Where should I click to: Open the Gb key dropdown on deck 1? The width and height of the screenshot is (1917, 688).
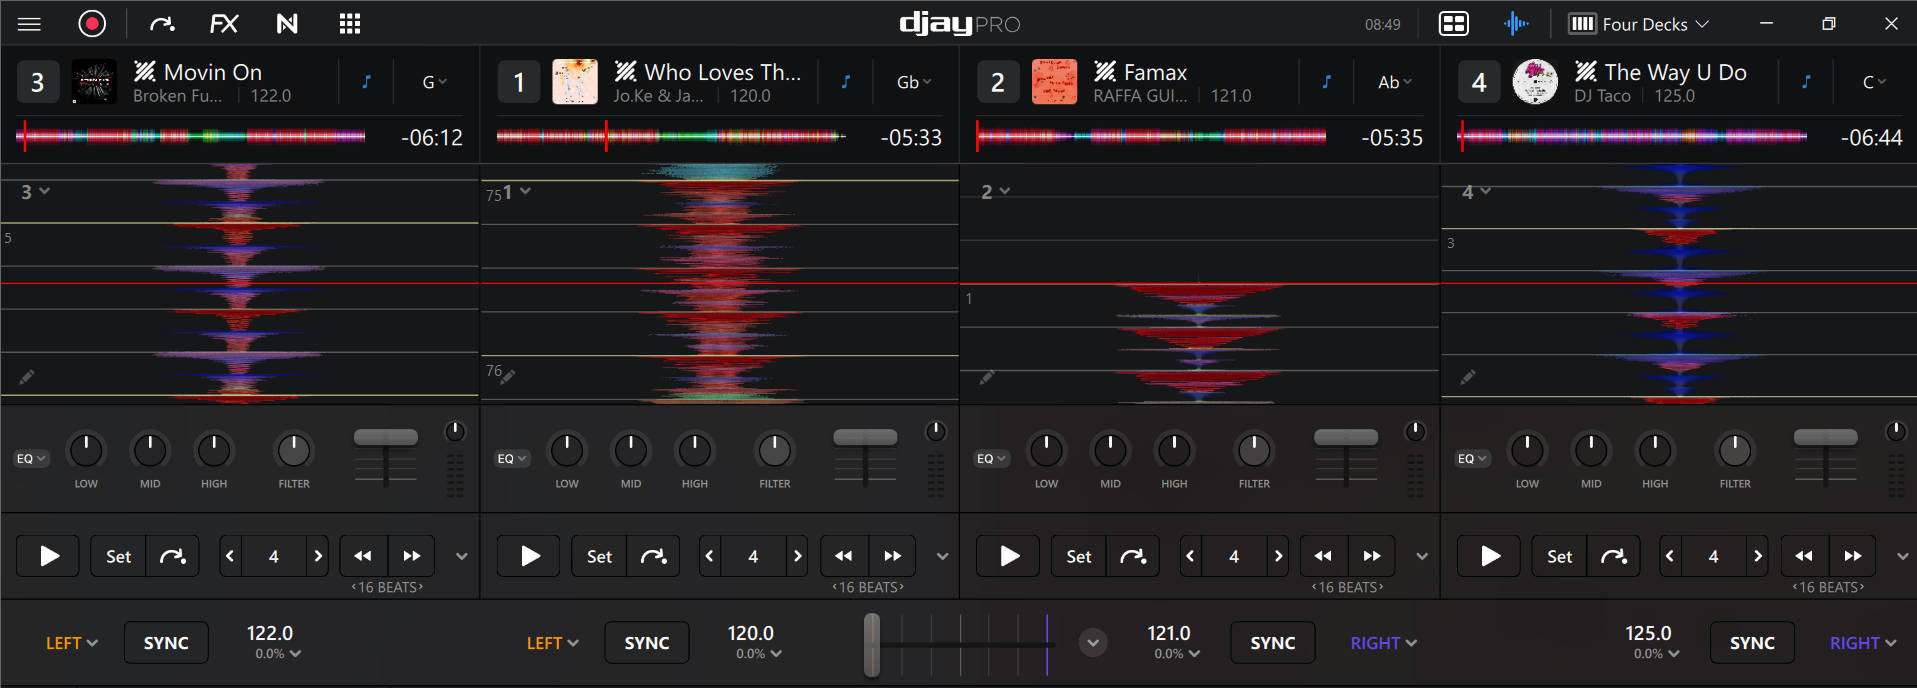(x=914, y=82)
